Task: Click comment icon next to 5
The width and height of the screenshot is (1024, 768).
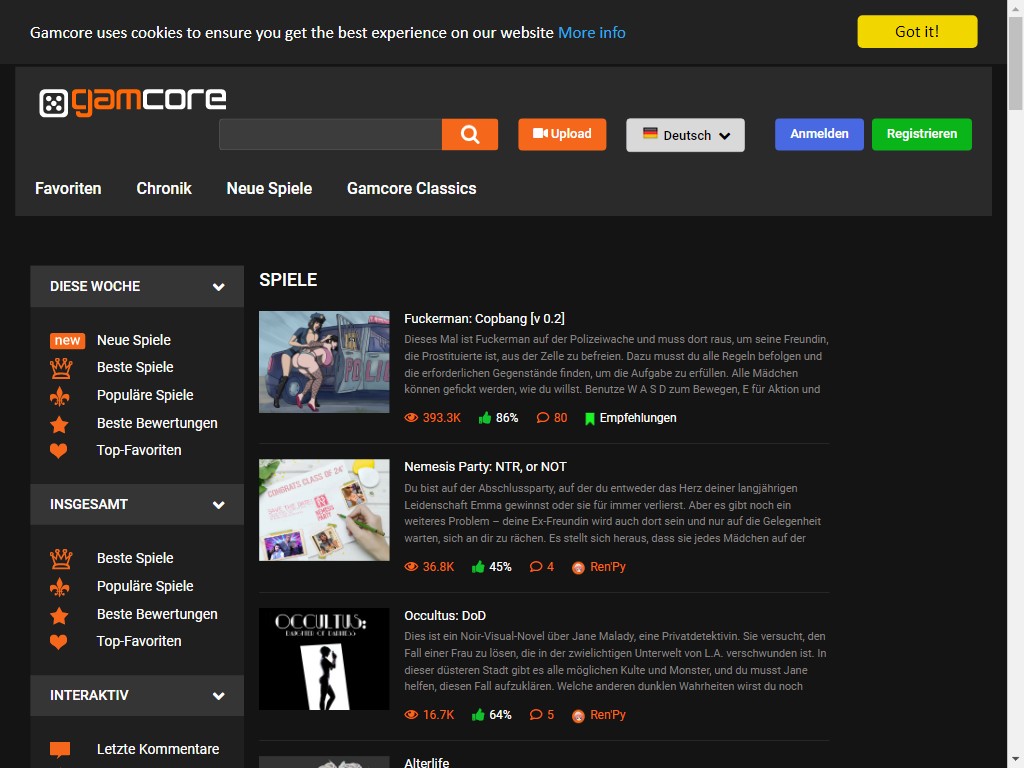Action: (x=536, y=715)
